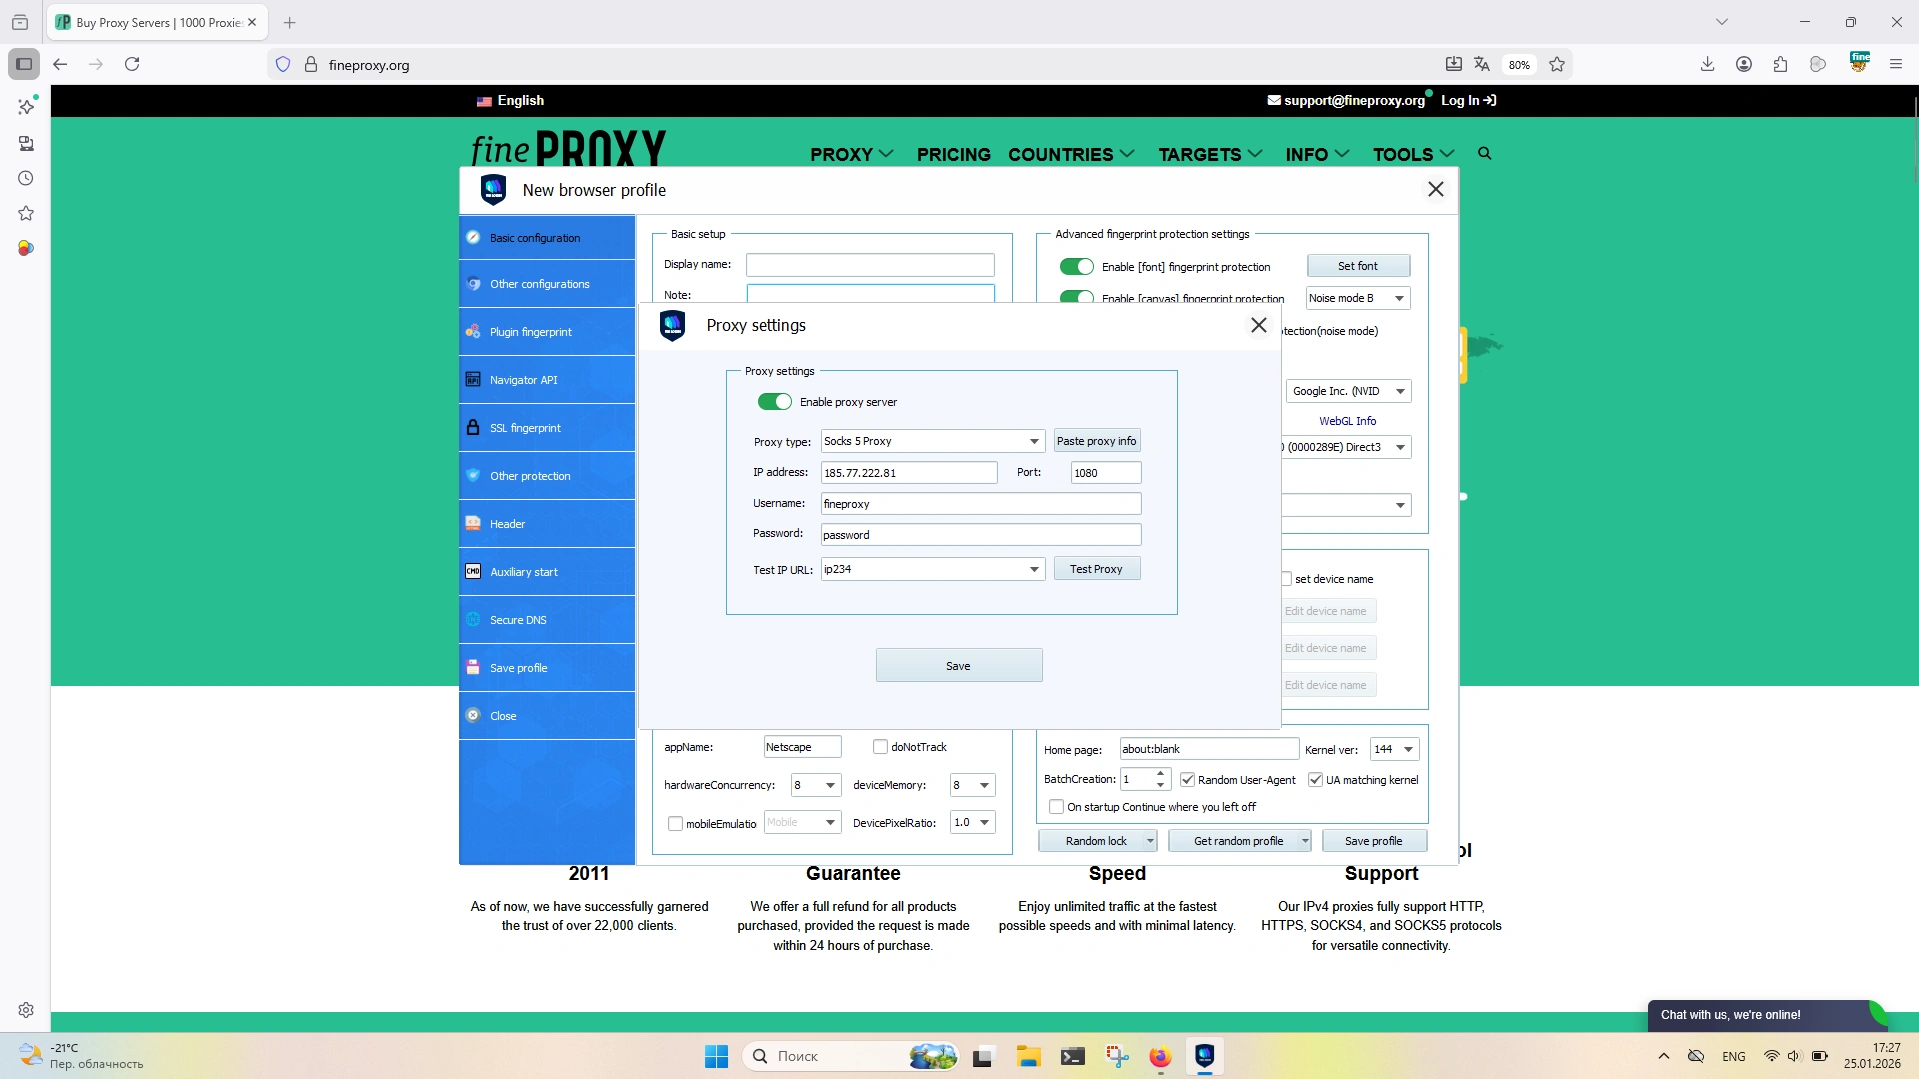Check the mobileEmulatio checkbox

[675, 824]
